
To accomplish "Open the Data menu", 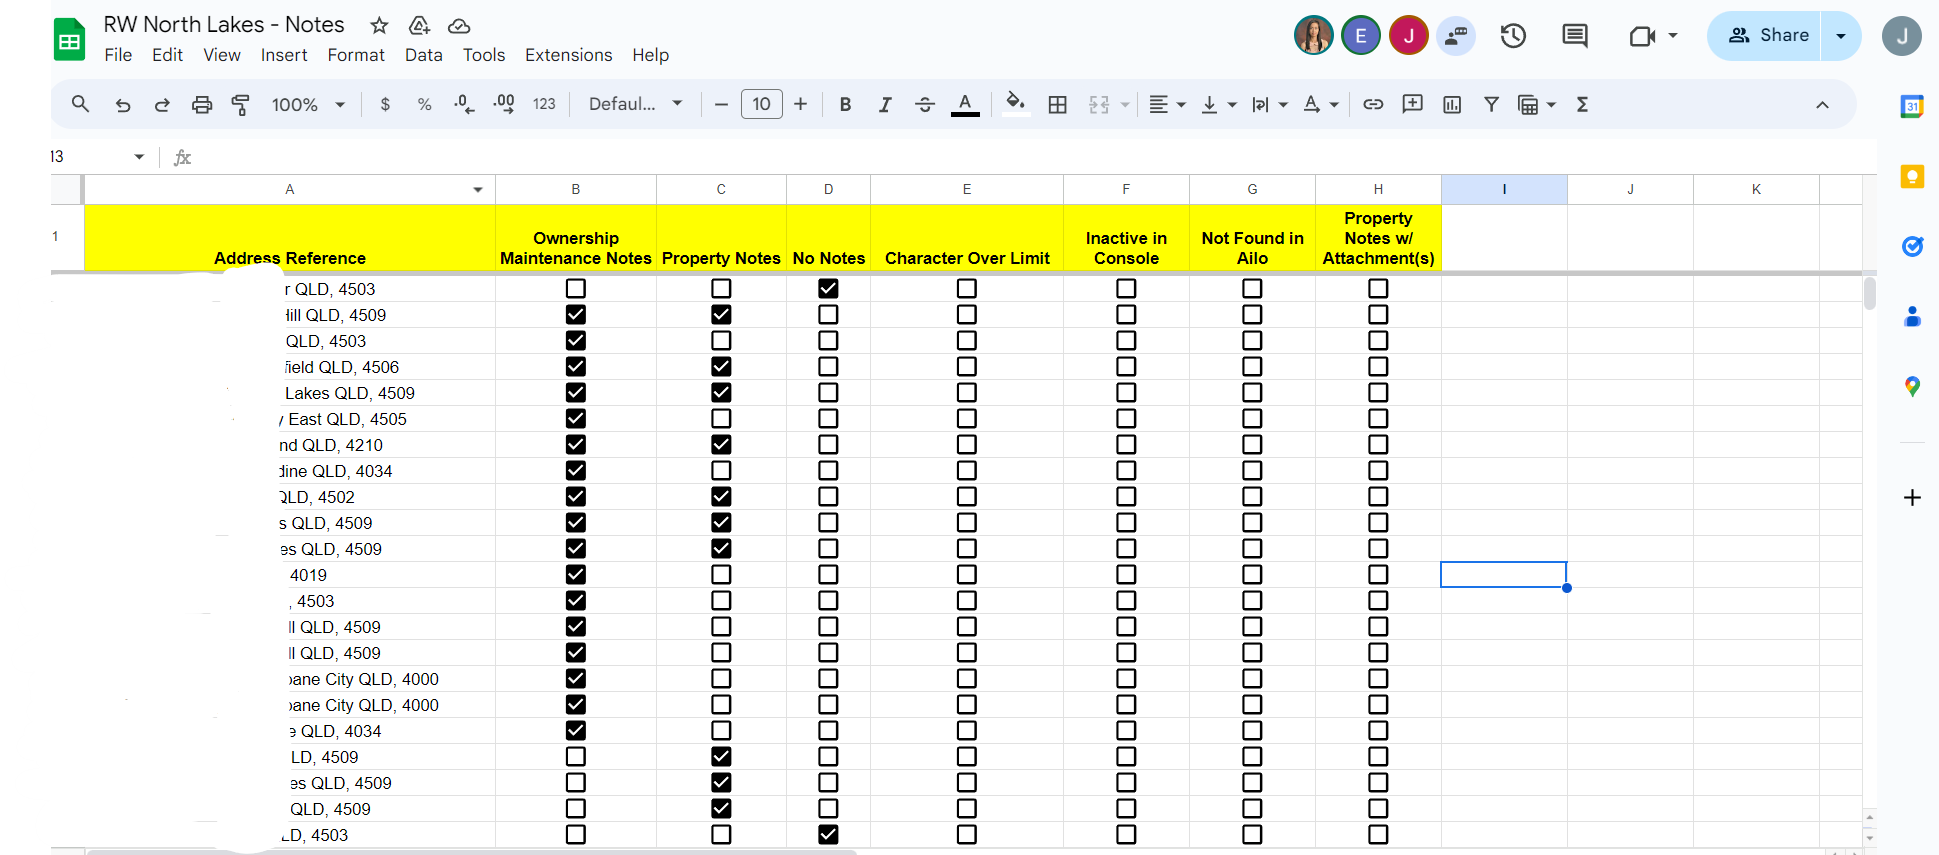I will [x=423, y=55].
